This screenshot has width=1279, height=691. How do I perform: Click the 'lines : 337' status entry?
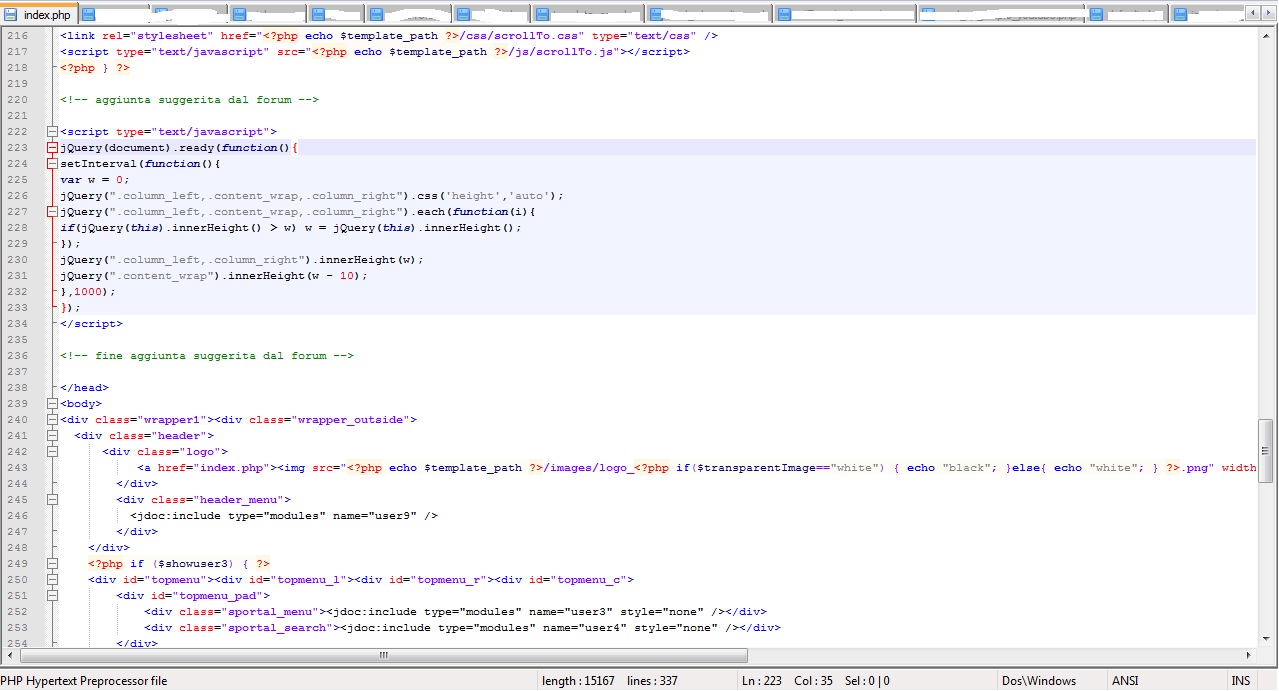652,681
